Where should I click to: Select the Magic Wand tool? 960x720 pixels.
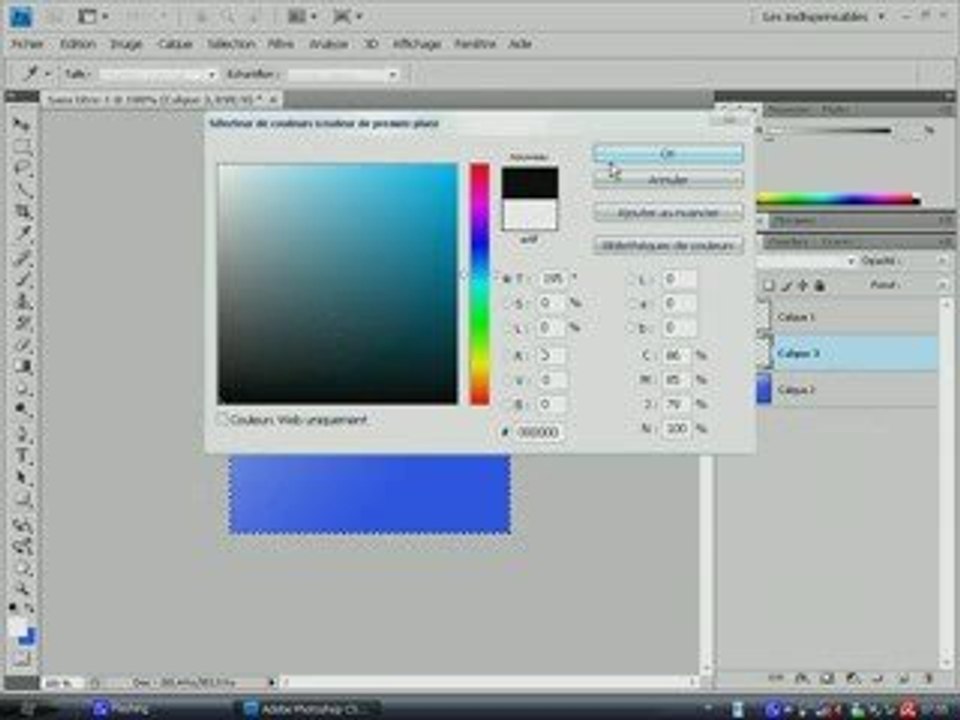[22, 190]
